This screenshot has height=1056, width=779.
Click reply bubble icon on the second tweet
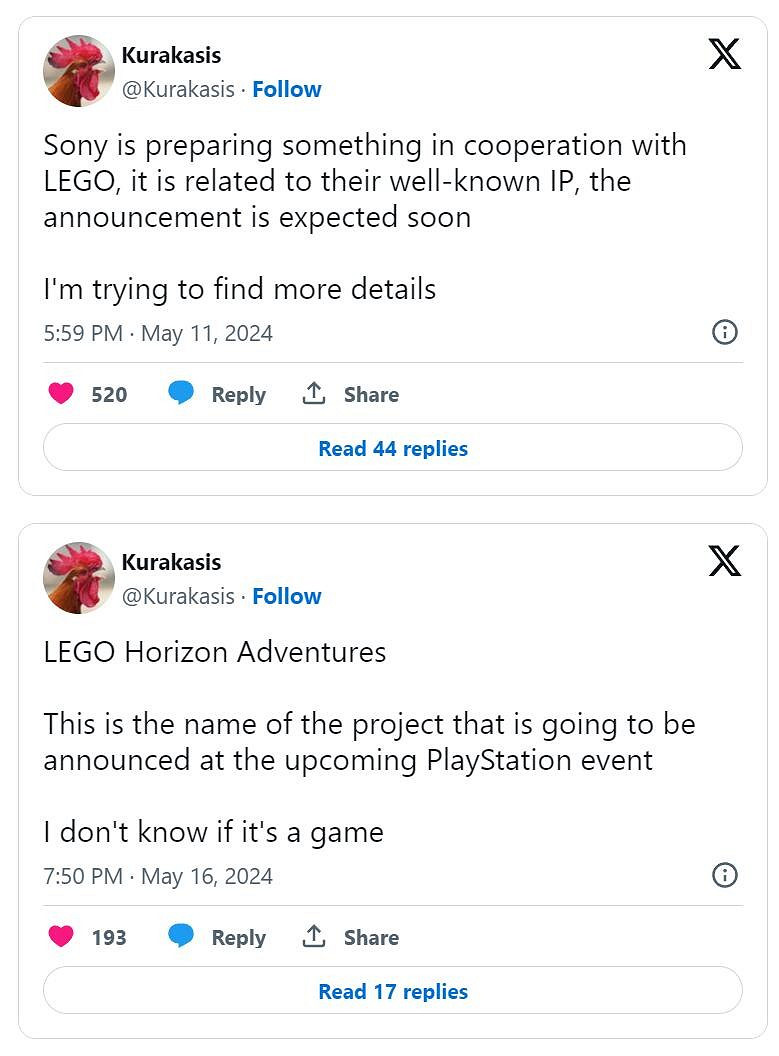181,937
